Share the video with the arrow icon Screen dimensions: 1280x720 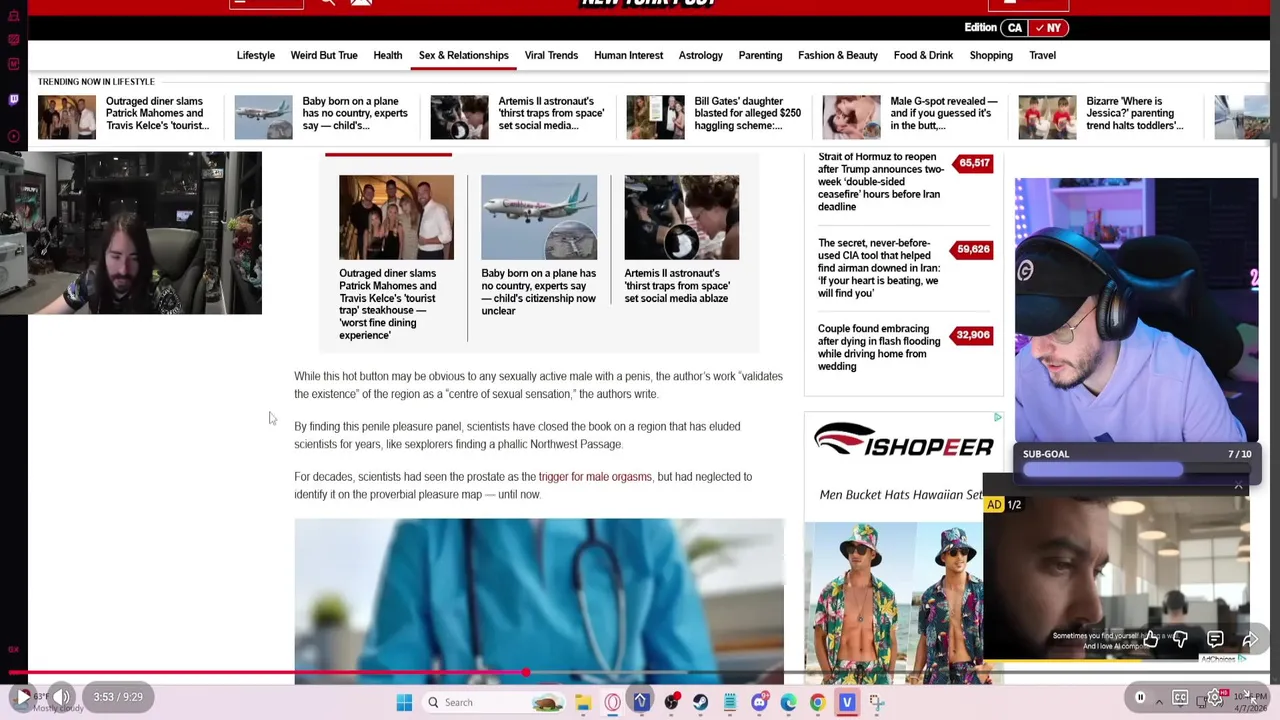coord(1250,639)
